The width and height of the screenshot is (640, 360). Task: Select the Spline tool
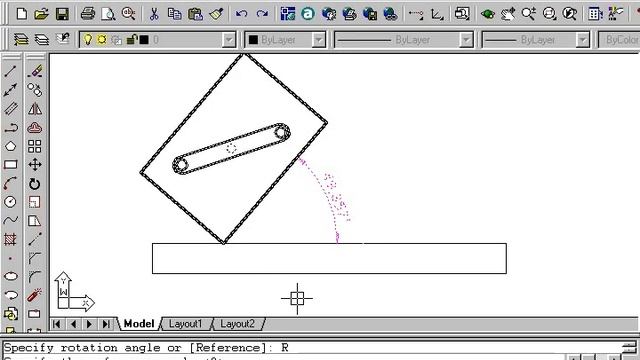[x=10, y=221]
